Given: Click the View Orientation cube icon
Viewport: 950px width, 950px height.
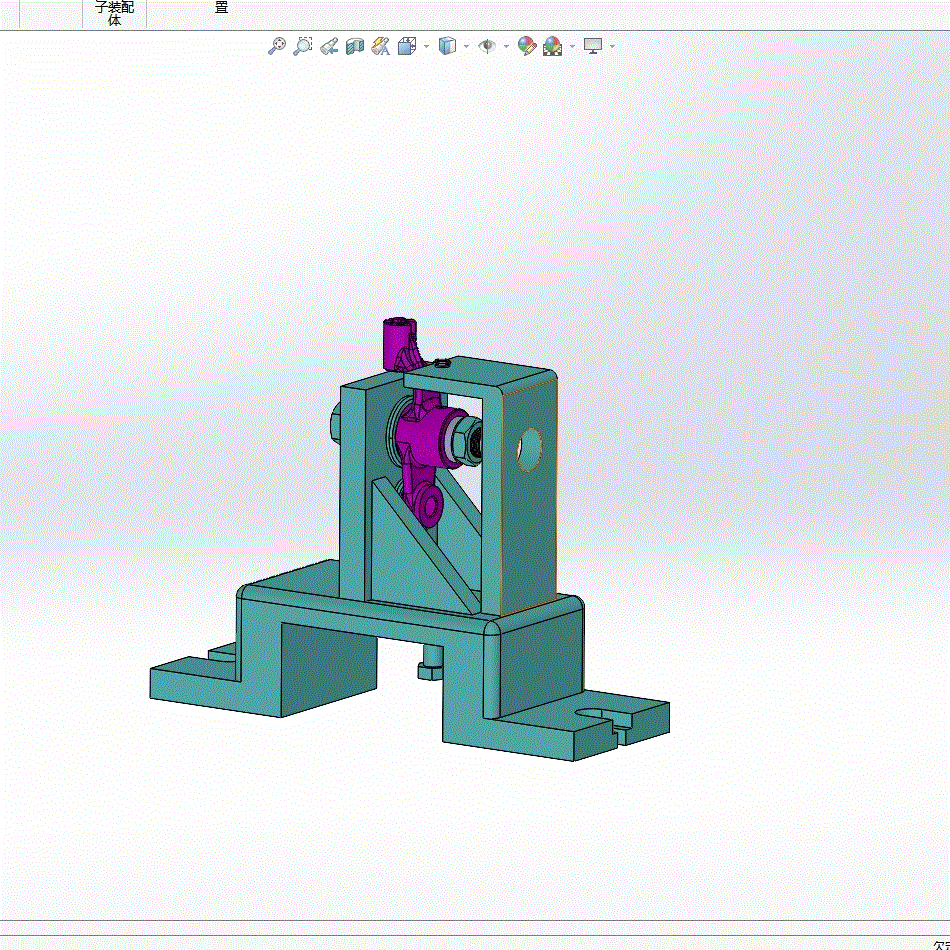Looking at the screenshot, I should click(x=407, y=46).
